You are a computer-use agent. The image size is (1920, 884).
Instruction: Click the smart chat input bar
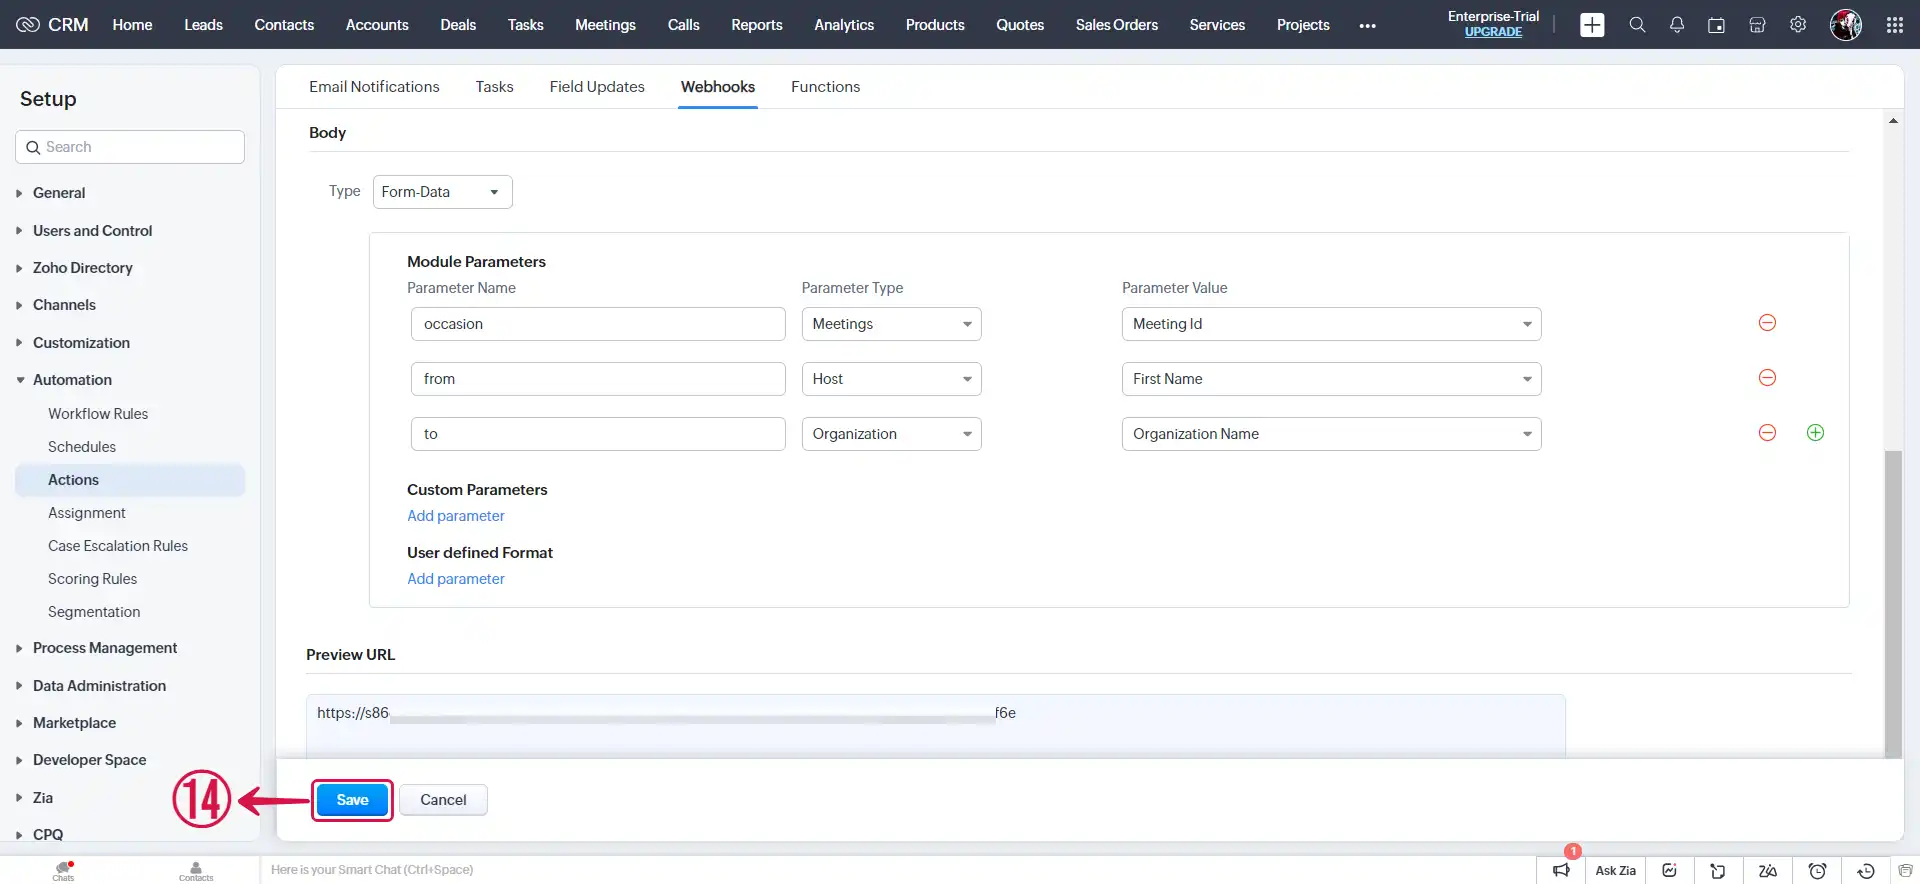(x=897, y=870)
